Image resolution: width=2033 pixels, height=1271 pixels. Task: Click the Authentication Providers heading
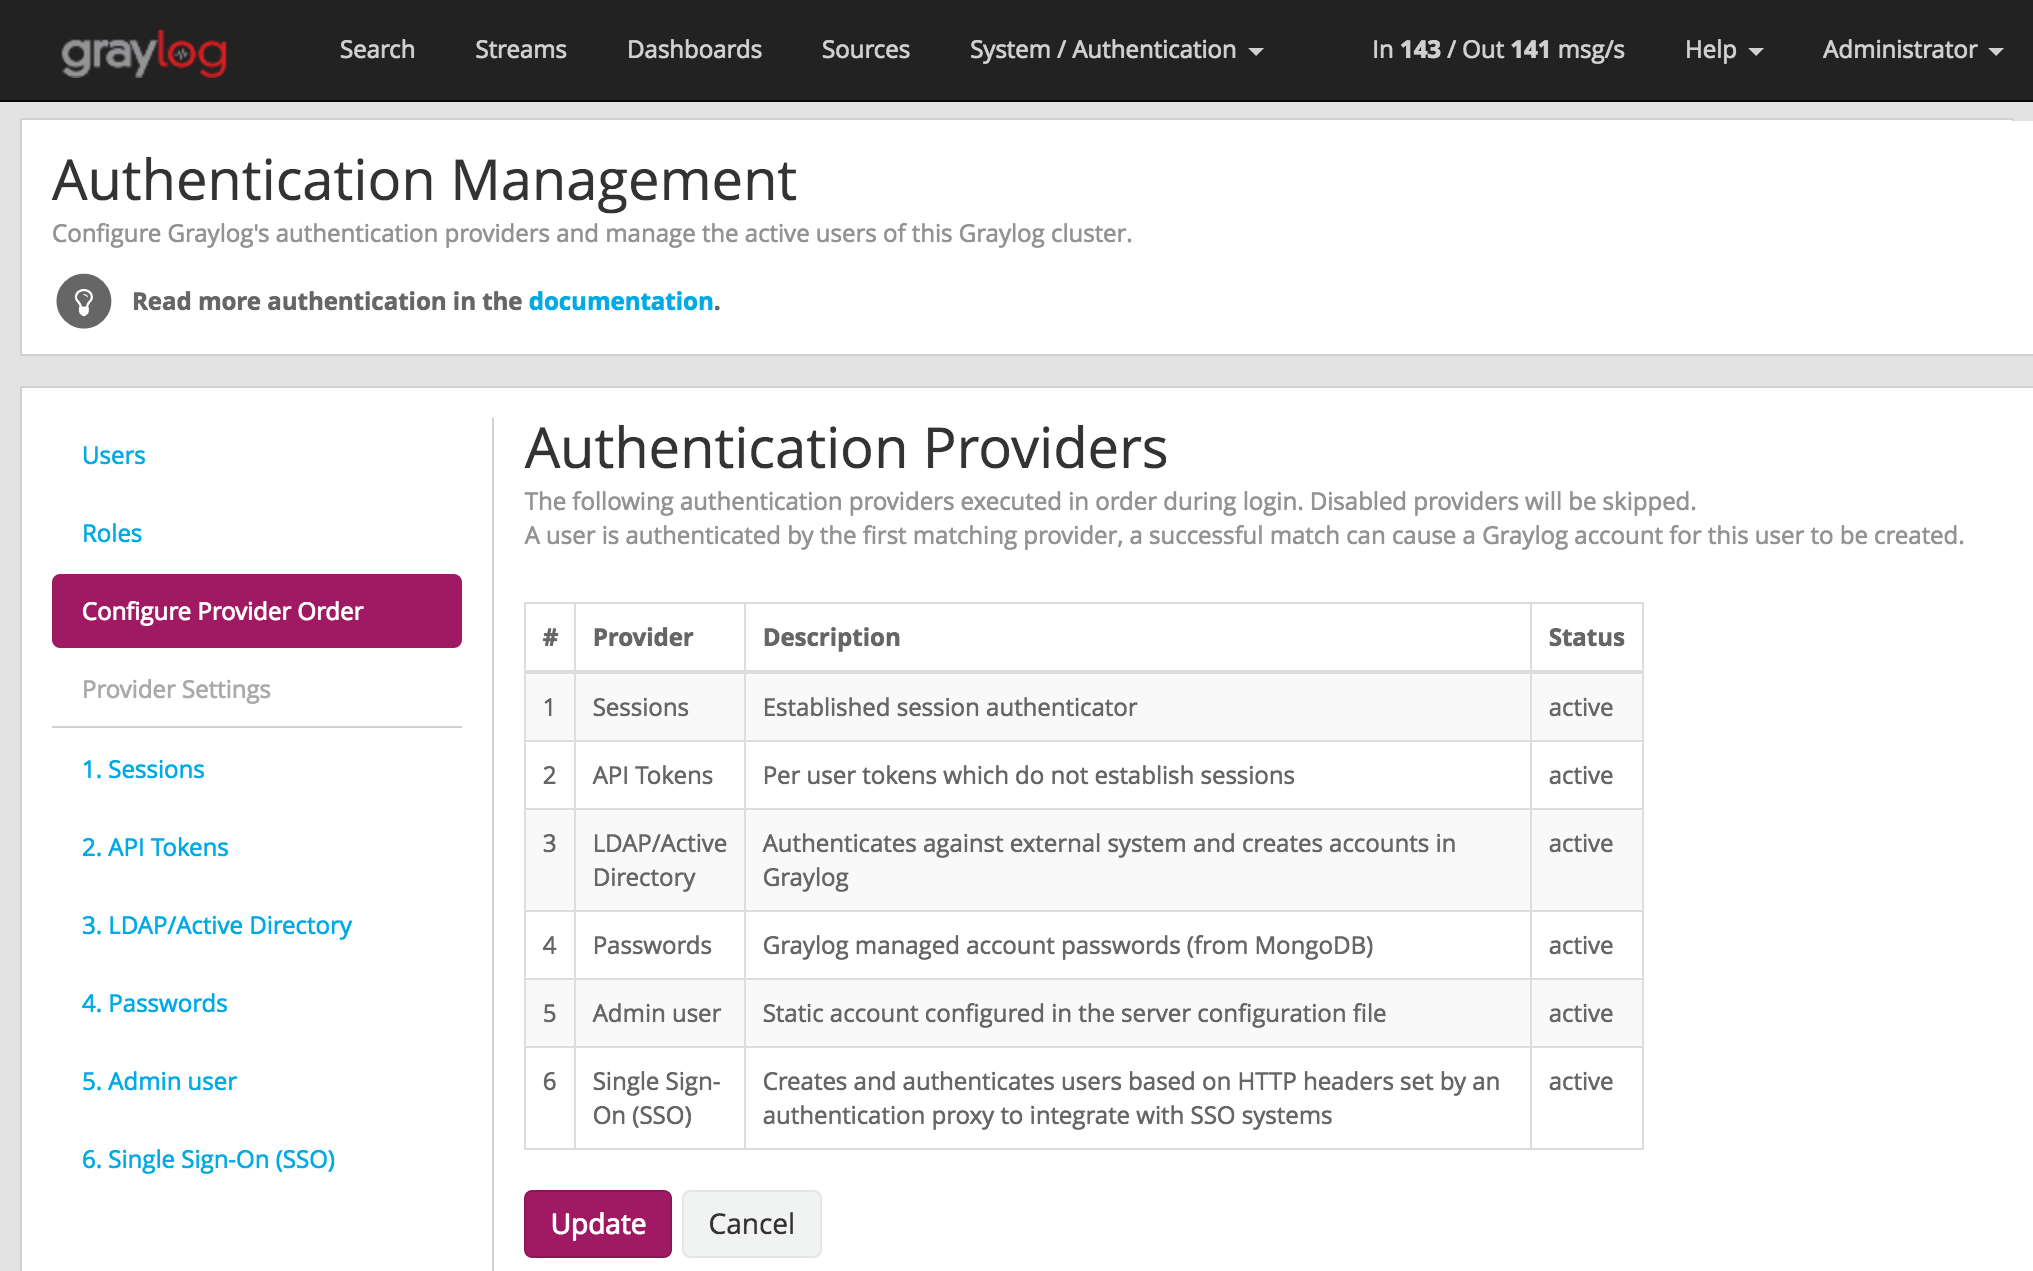click(846, 447)
